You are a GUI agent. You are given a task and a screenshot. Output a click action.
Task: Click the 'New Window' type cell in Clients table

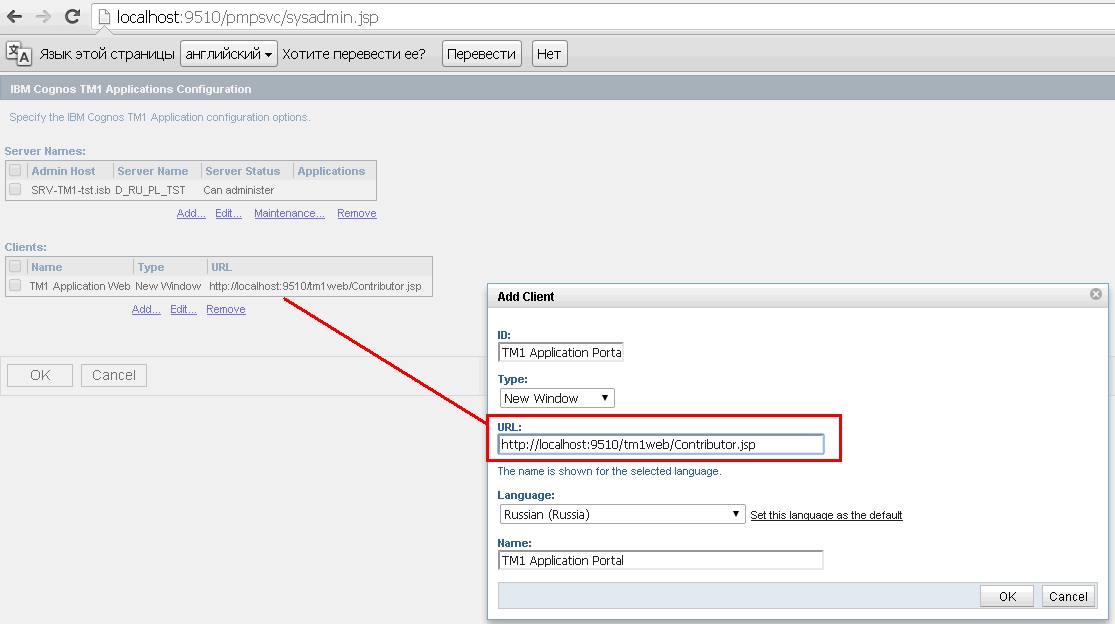click(x=168, y=286)
